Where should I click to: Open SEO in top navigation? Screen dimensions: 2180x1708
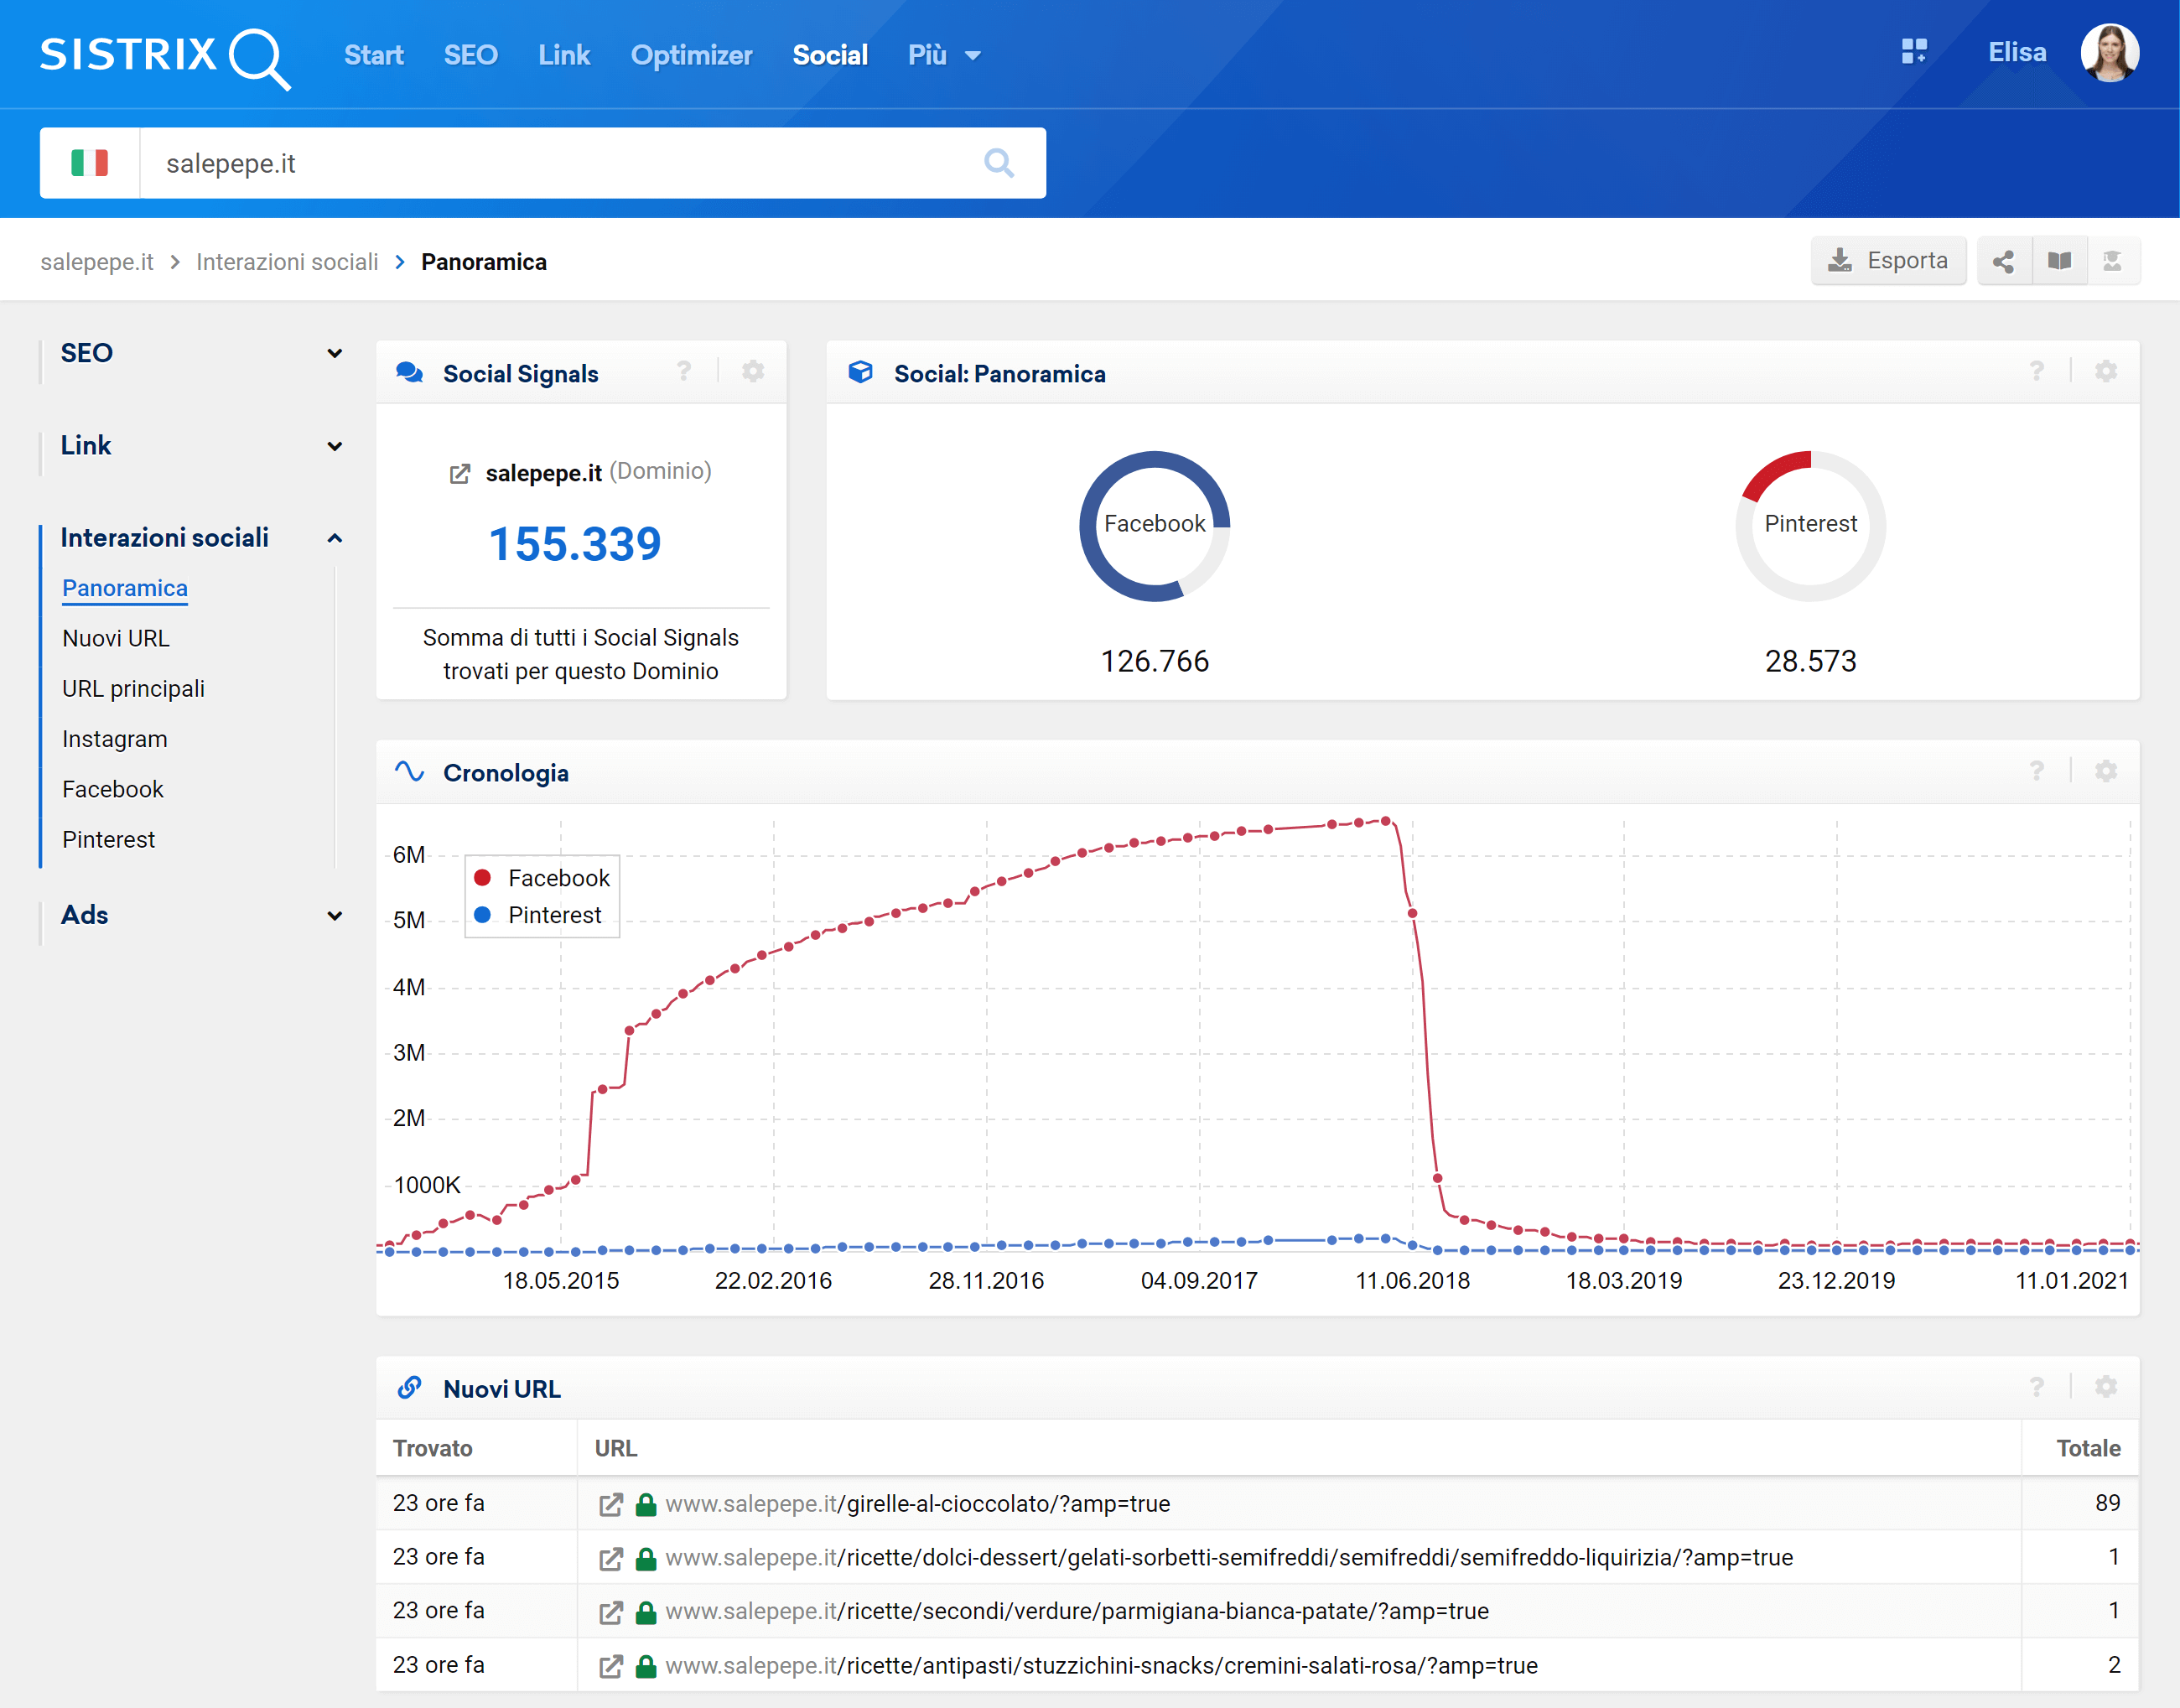coord(471,55)
